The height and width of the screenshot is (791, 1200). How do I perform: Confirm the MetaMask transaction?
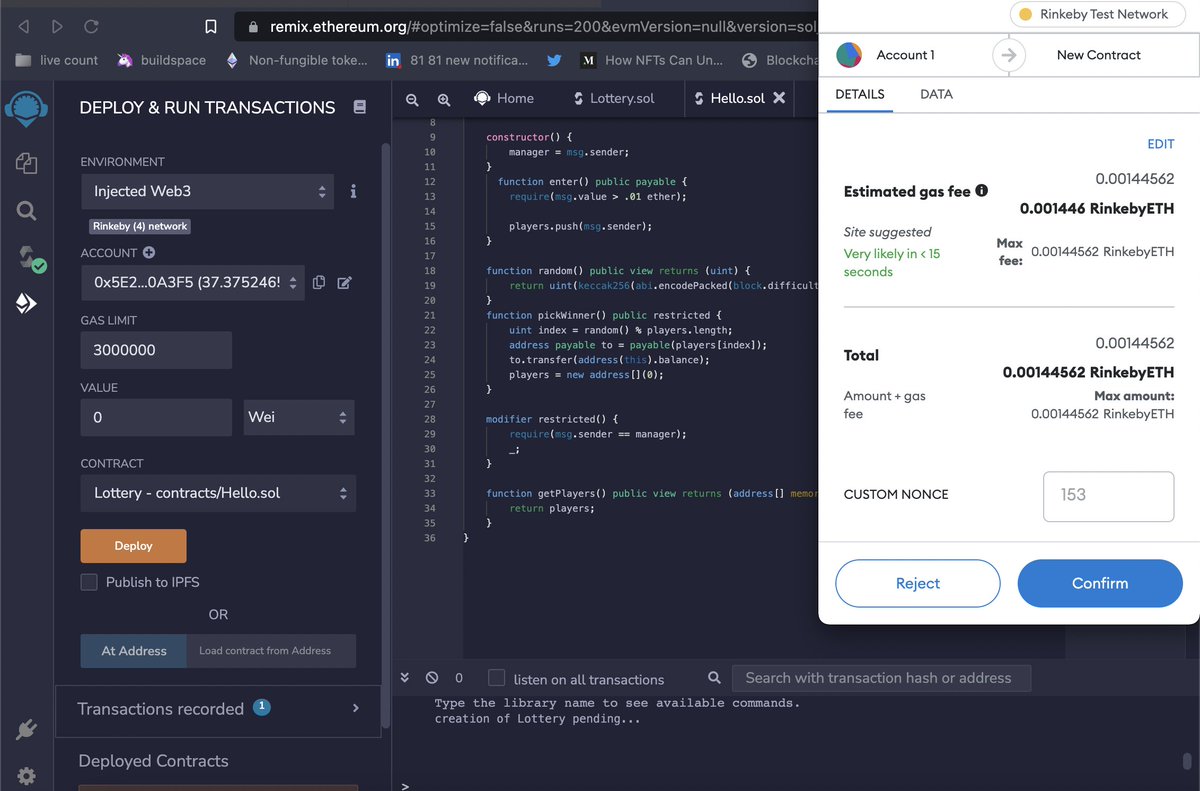pos(1100,583)
